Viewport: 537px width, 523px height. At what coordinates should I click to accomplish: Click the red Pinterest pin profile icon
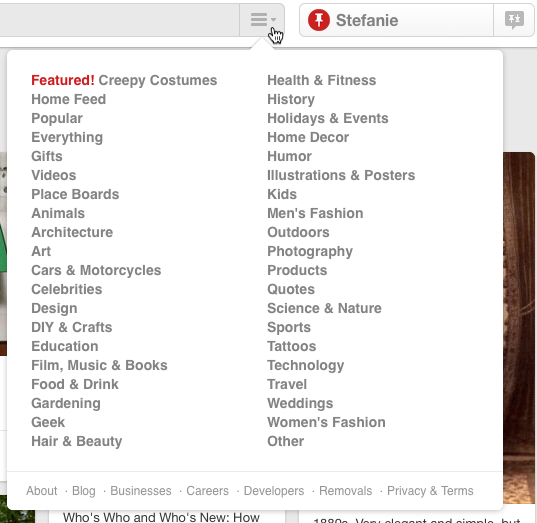(x=319, y=20)
